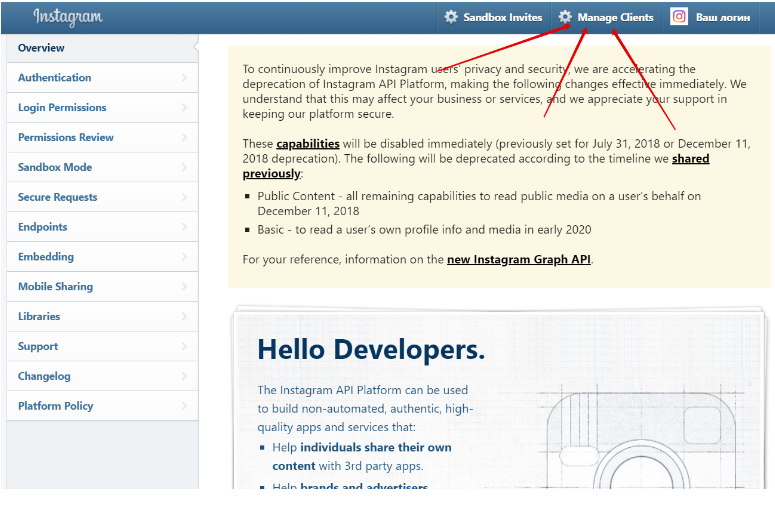Screen dimensions: 775x506
Task: Click the Hello Developers heading
Action: (371, 349)
